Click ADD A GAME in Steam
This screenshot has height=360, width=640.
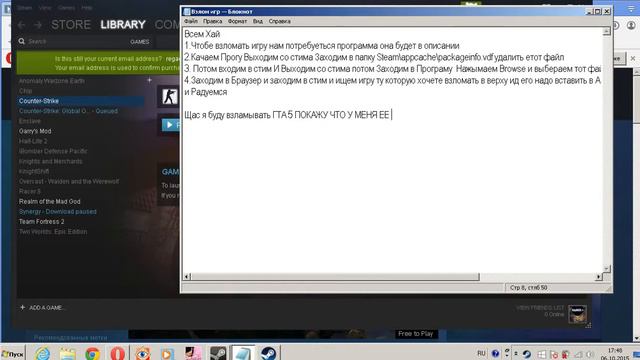42,307
